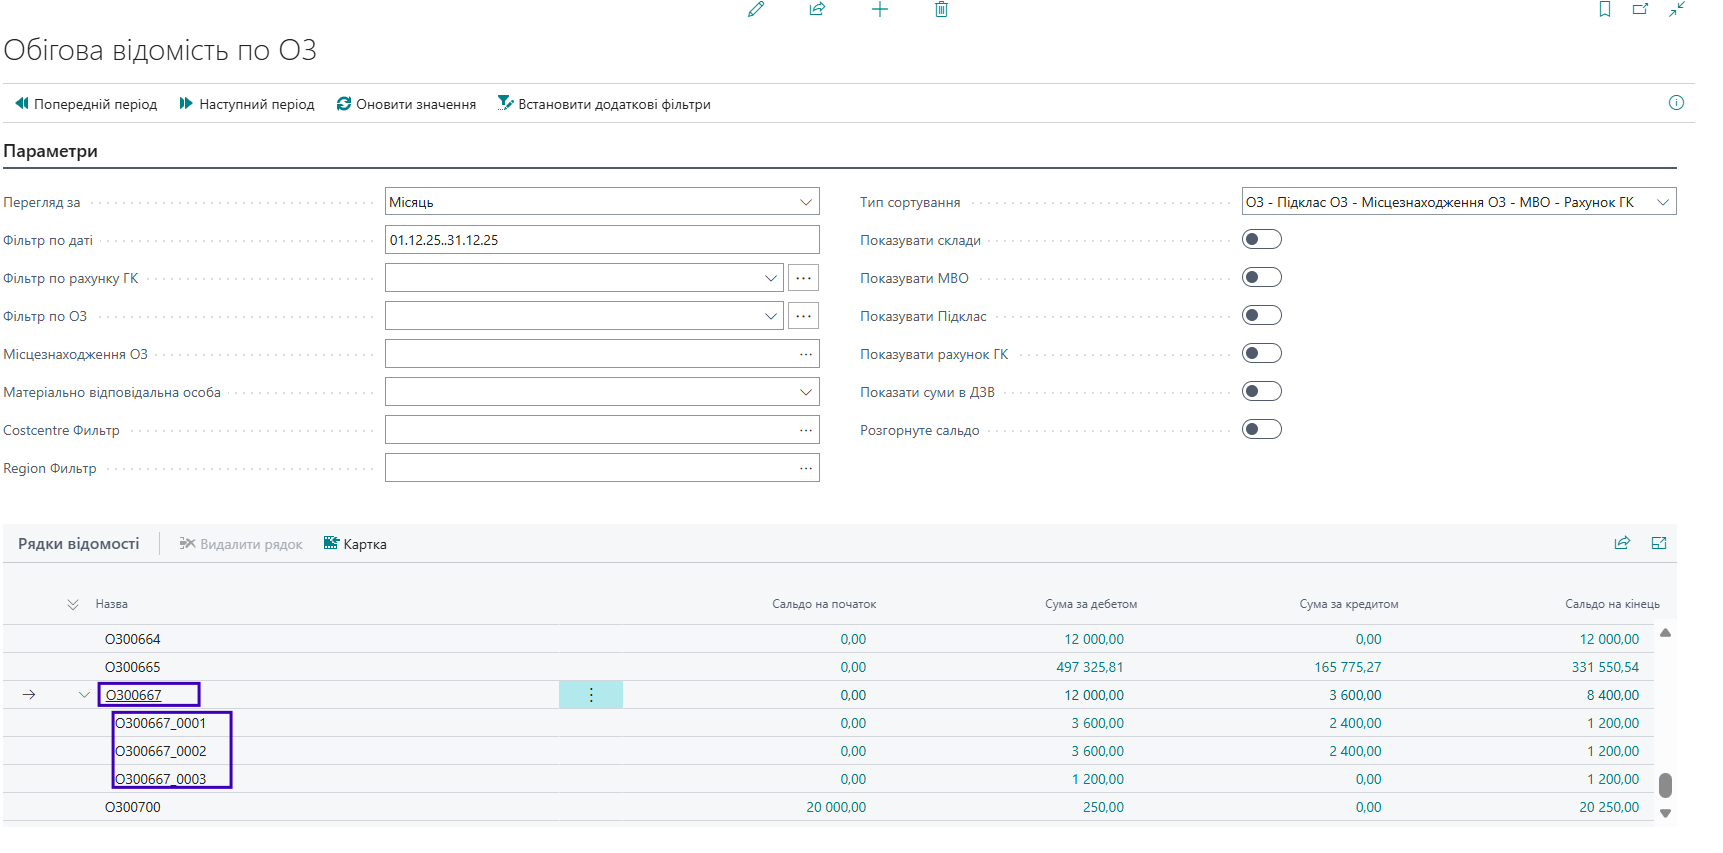Click Оновити значення button
Screen dimensions: 1723x853
point(406,104)
